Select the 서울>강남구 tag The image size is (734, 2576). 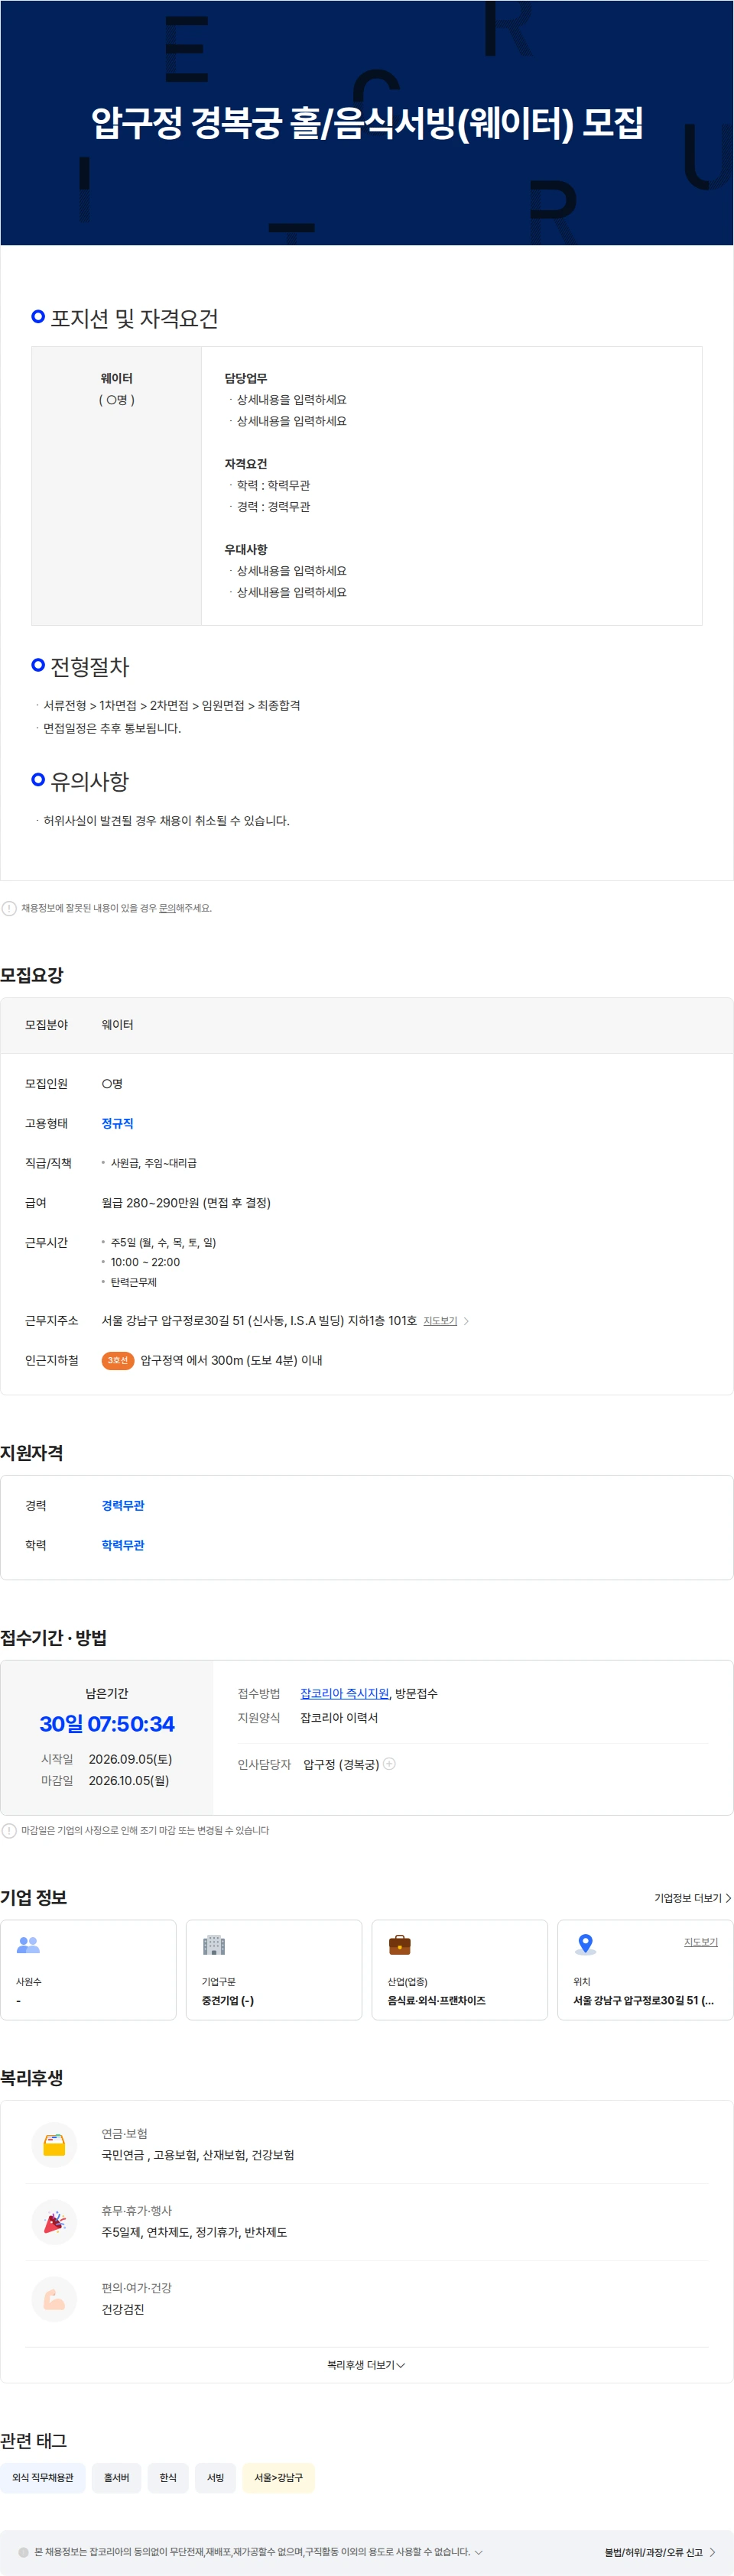point(278,2477)
